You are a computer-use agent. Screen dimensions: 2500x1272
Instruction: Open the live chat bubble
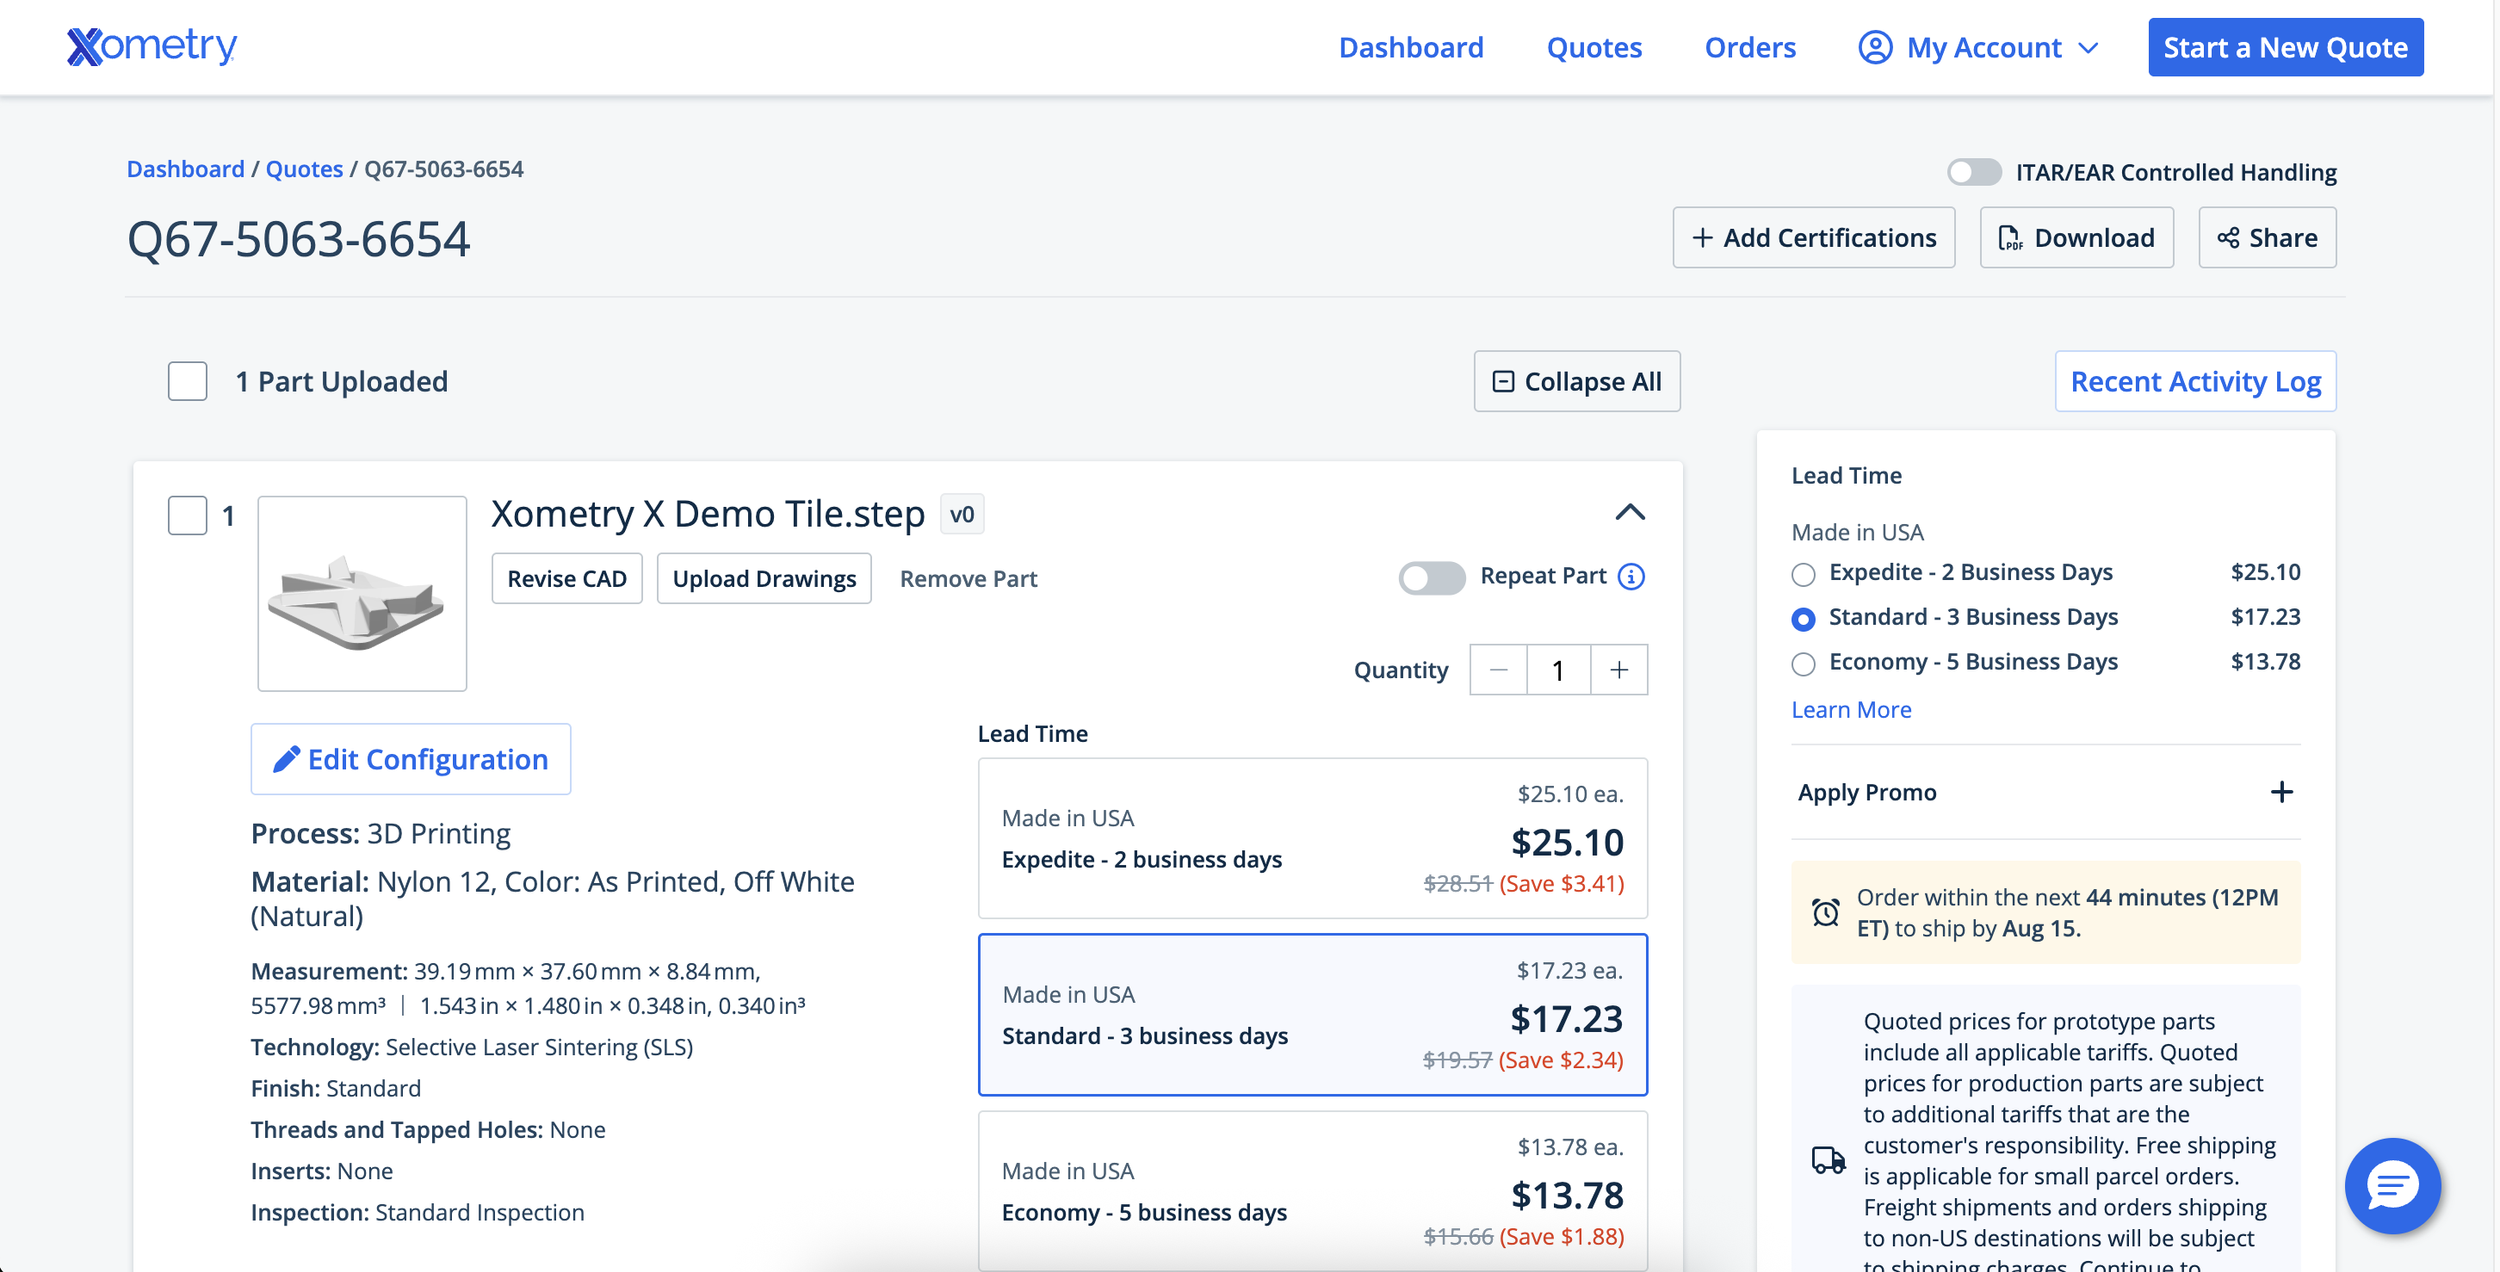point(2391,1186)
